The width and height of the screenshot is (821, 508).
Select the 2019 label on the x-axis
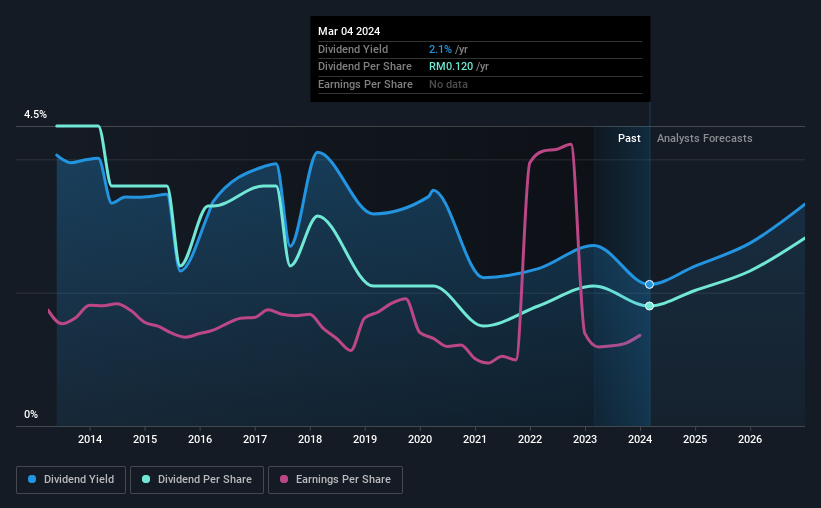(x=365, y=439)
